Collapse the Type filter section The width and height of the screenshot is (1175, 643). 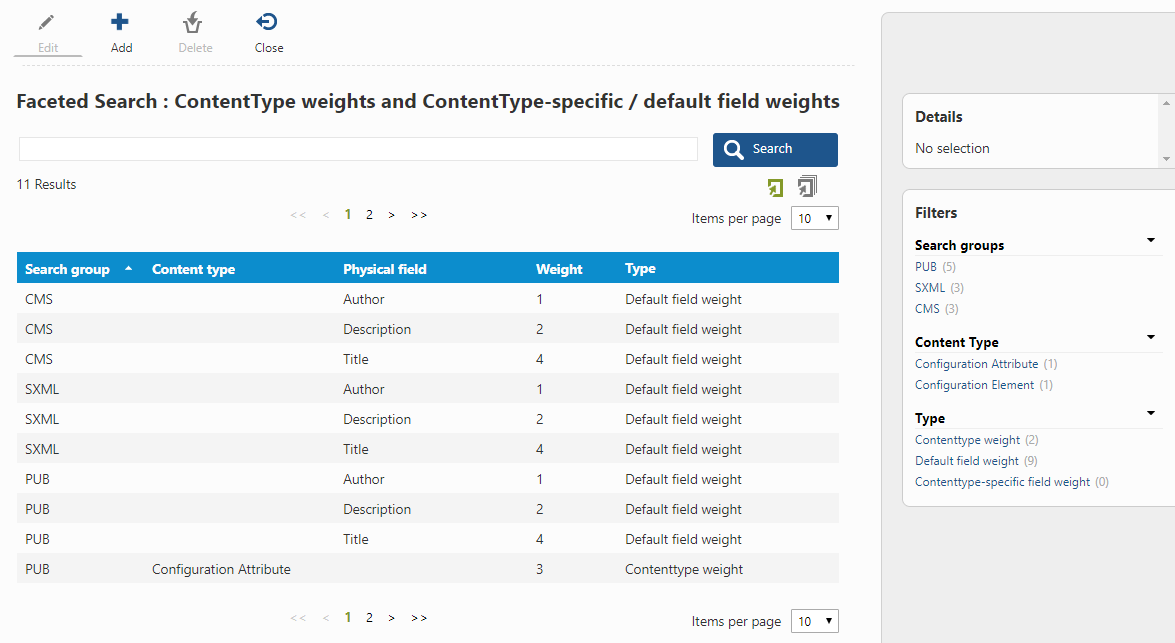[1151, 413]
